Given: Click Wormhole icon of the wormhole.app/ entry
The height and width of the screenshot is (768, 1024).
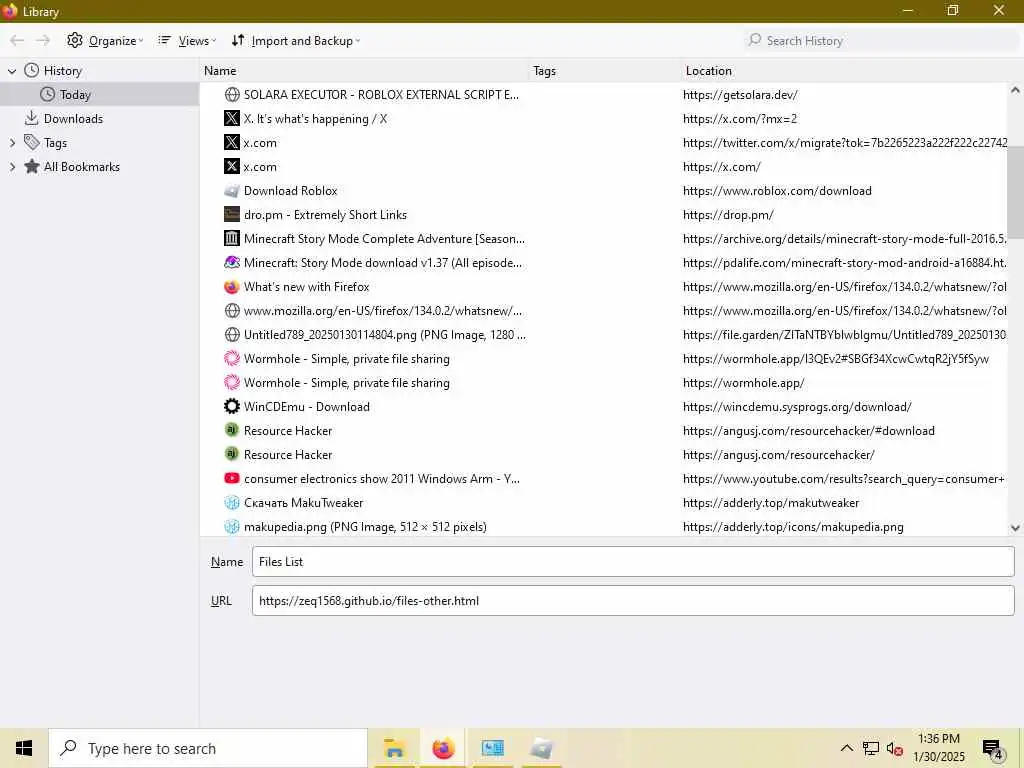Looking at the screenshot, I should (x=232, y=383).
